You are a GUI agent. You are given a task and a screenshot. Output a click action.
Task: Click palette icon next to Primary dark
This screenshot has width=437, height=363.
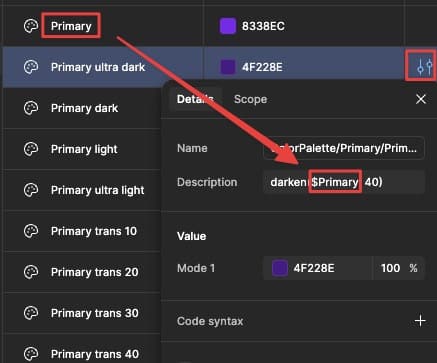[31, 108]
